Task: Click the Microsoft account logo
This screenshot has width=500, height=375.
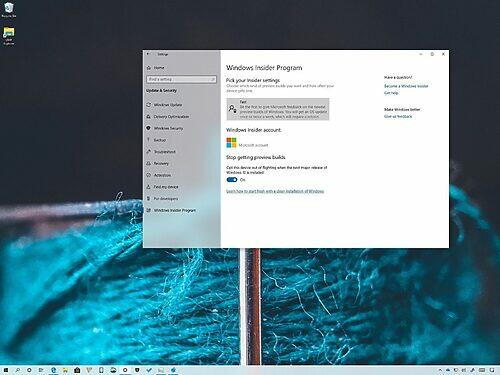Action: [231, 143]
